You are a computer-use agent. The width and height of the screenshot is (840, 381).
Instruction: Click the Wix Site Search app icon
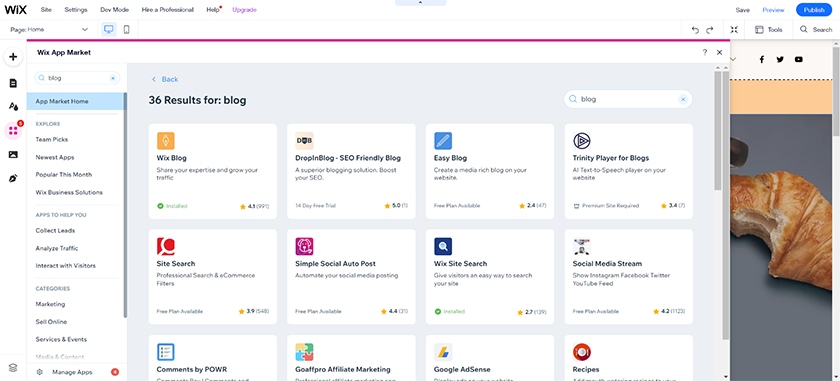[443, 246]
